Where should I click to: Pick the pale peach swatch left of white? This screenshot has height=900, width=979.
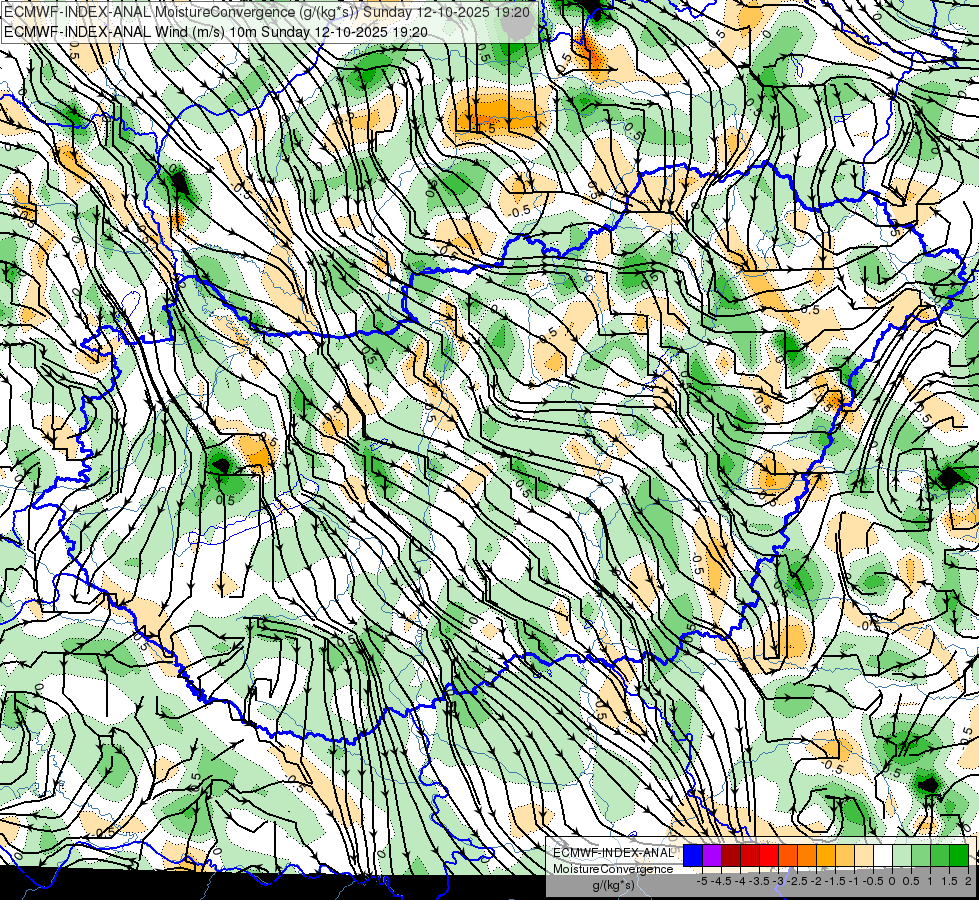pyautogui.click(x=864, y=855)
